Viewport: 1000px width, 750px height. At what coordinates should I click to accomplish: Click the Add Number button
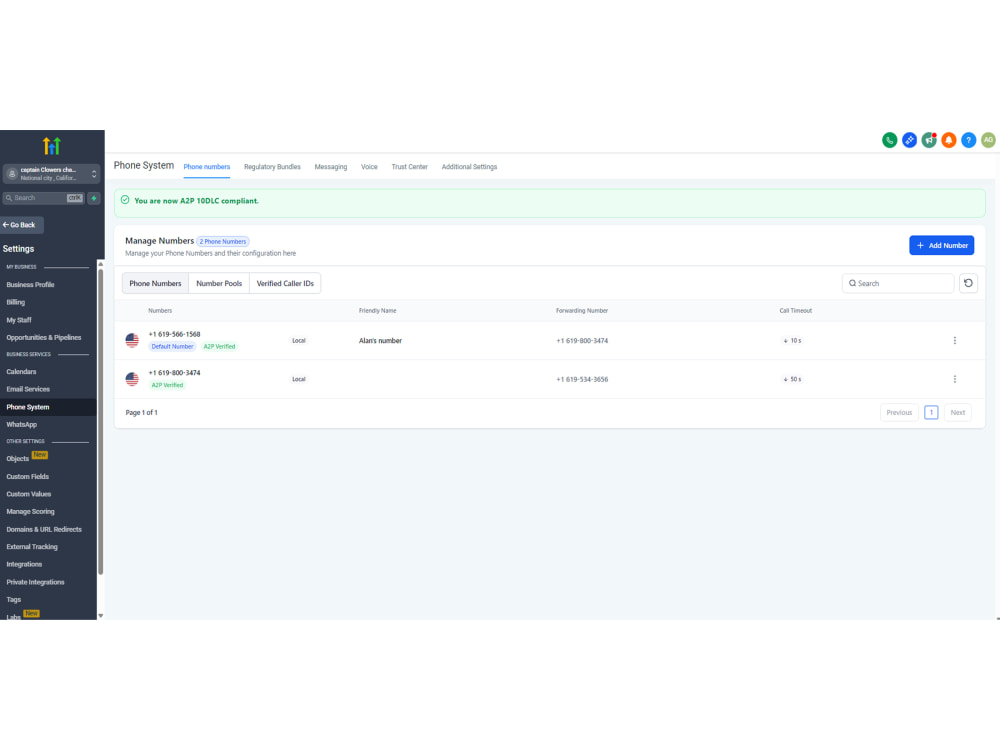[x=941, y=246]
